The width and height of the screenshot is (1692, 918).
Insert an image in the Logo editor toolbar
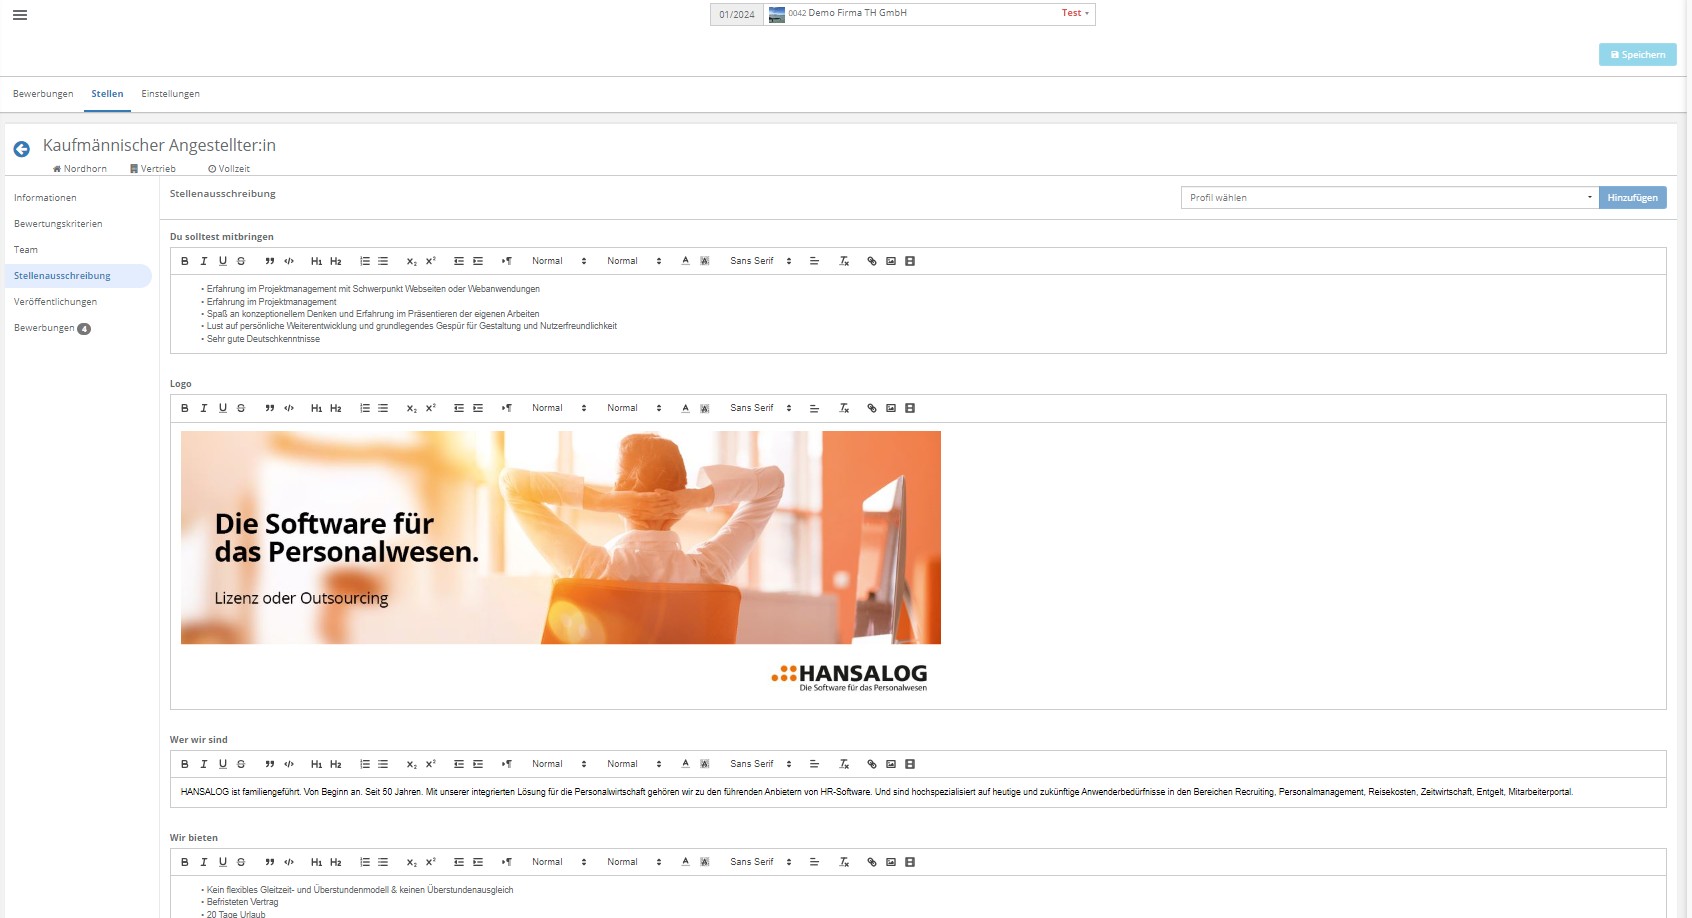(x=890, y=408)
